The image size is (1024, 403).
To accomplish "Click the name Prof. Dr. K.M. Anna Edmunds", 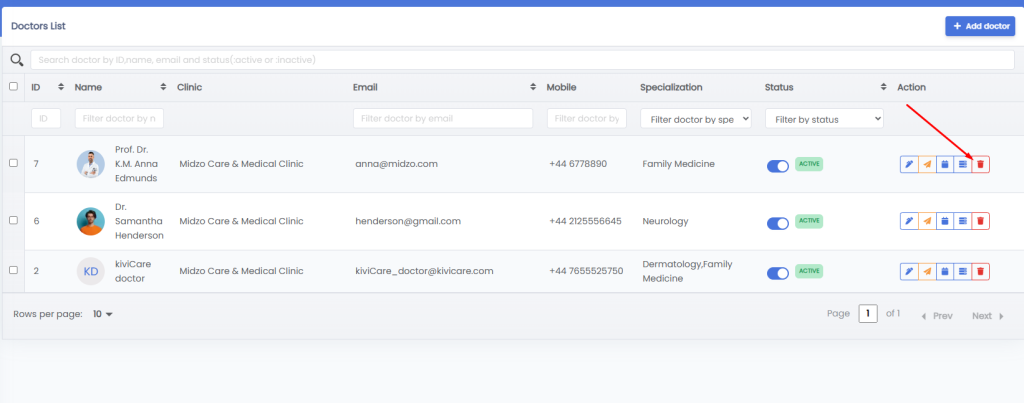I will tap(136, 164).
